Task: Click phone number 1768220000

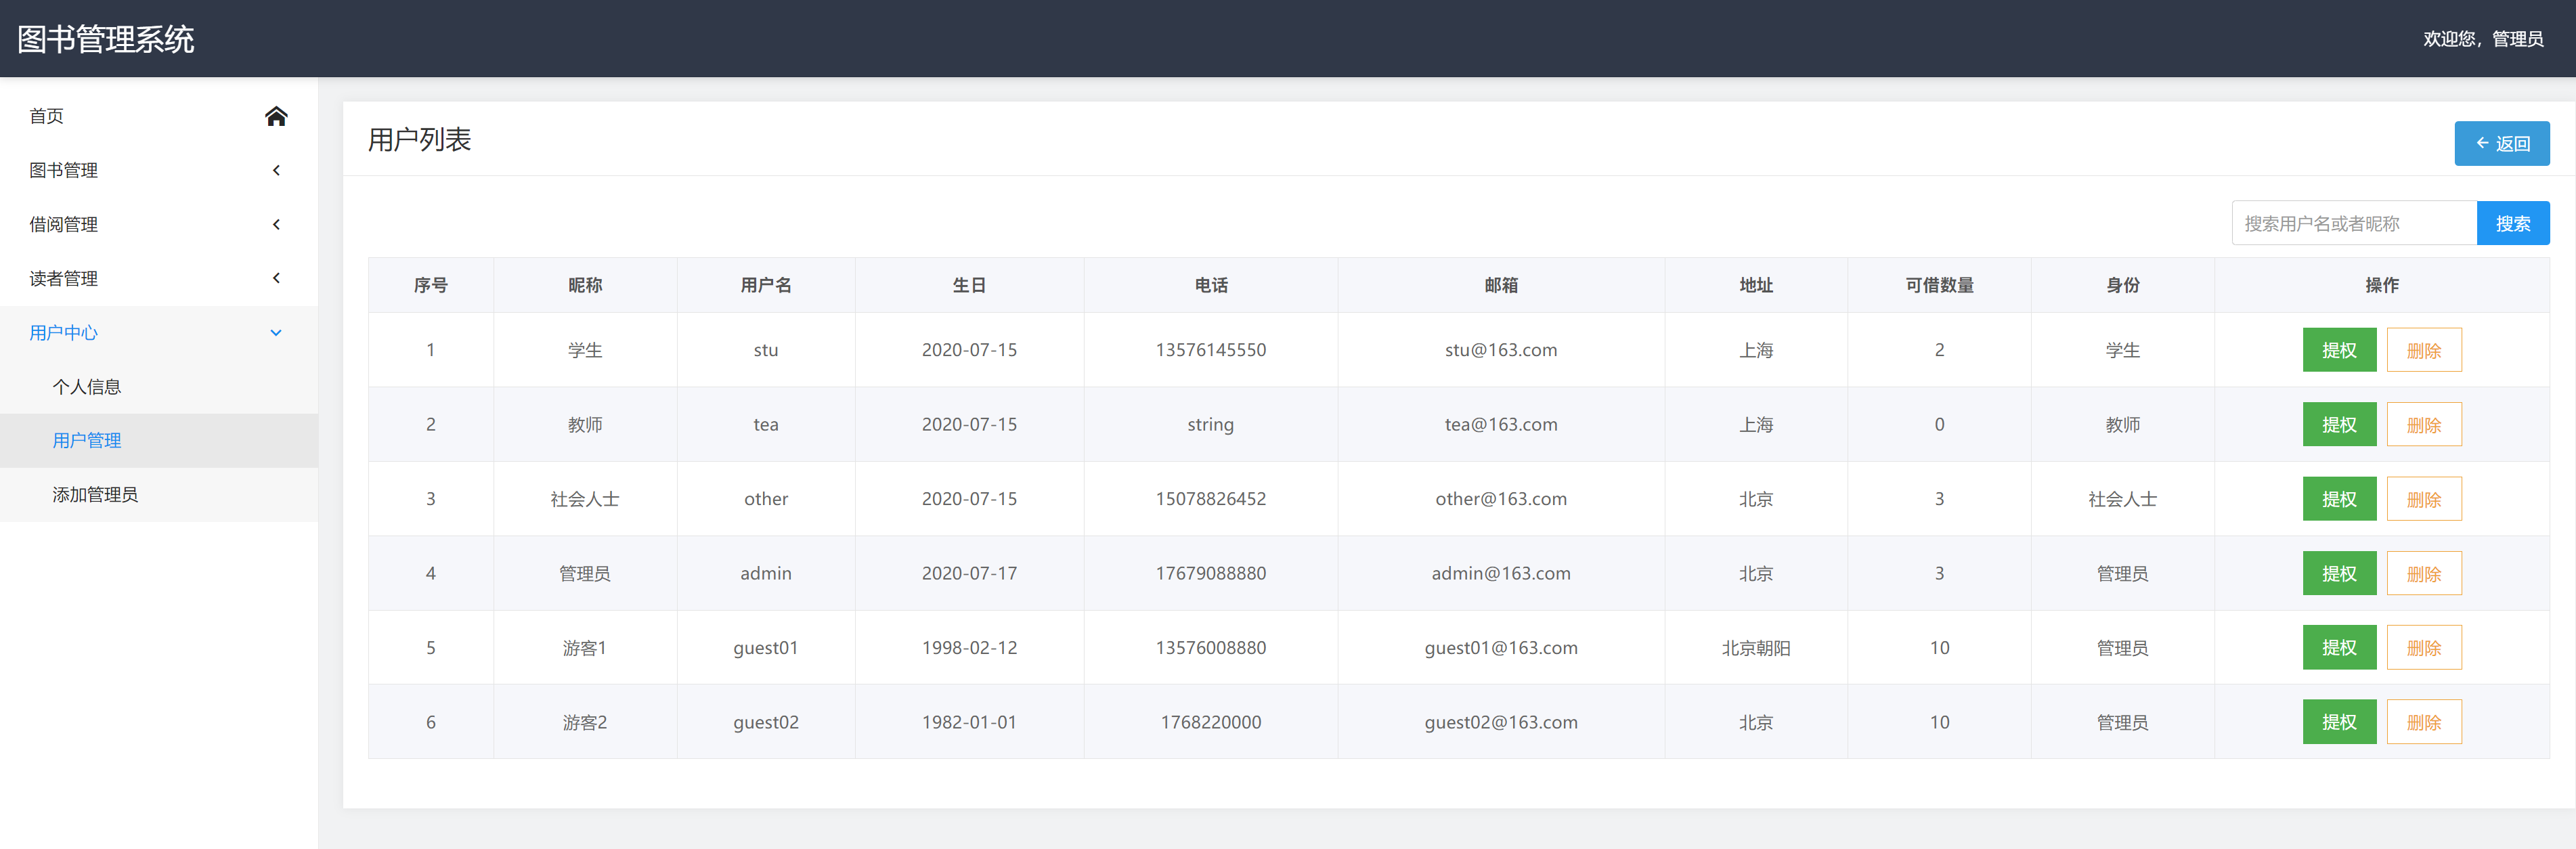Action: (1211, 722)
